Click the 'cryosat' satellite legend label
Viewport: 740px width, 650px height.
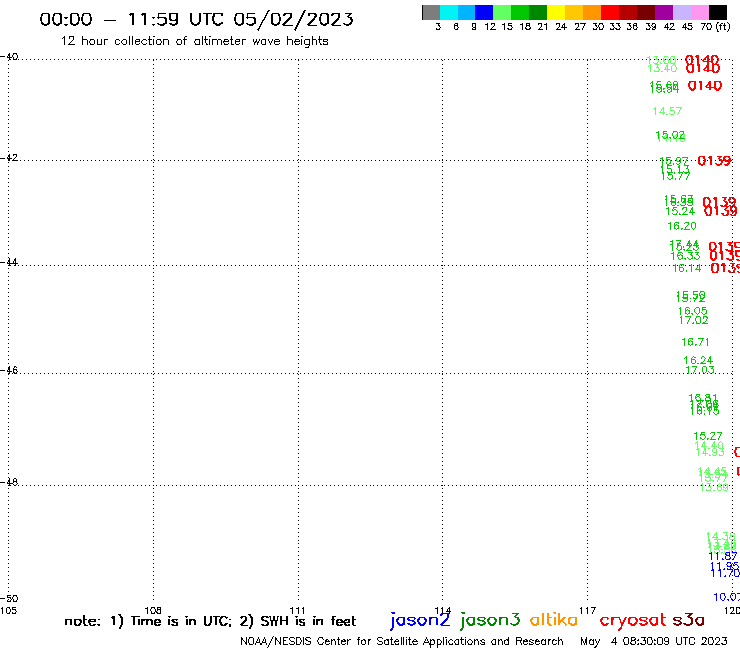pos(633,621)
